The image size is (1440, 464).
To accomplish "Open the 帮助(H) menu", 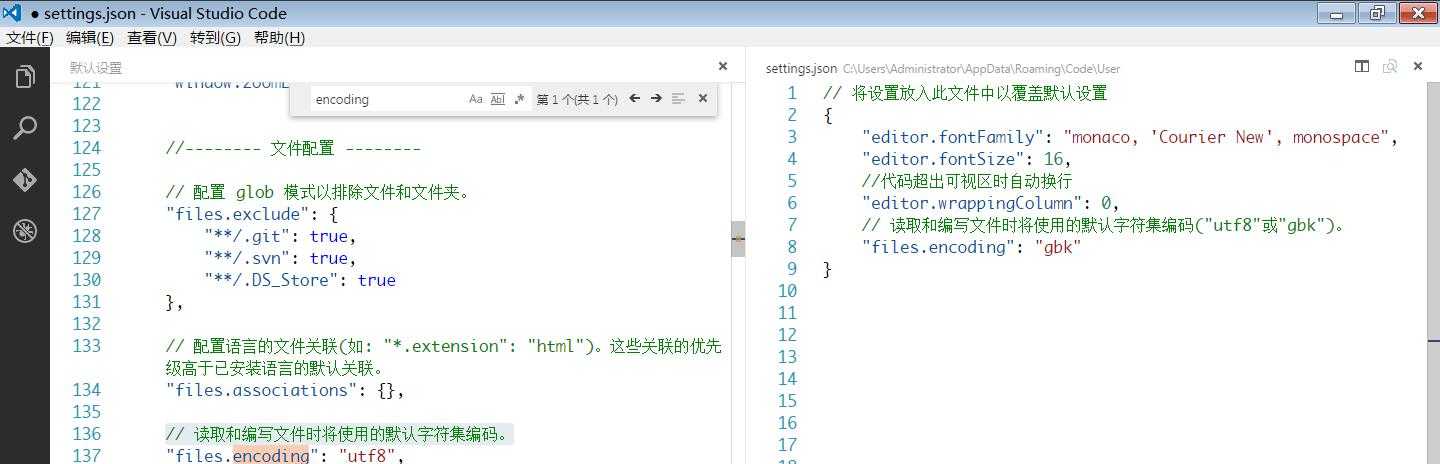I will tap(279, 38).
